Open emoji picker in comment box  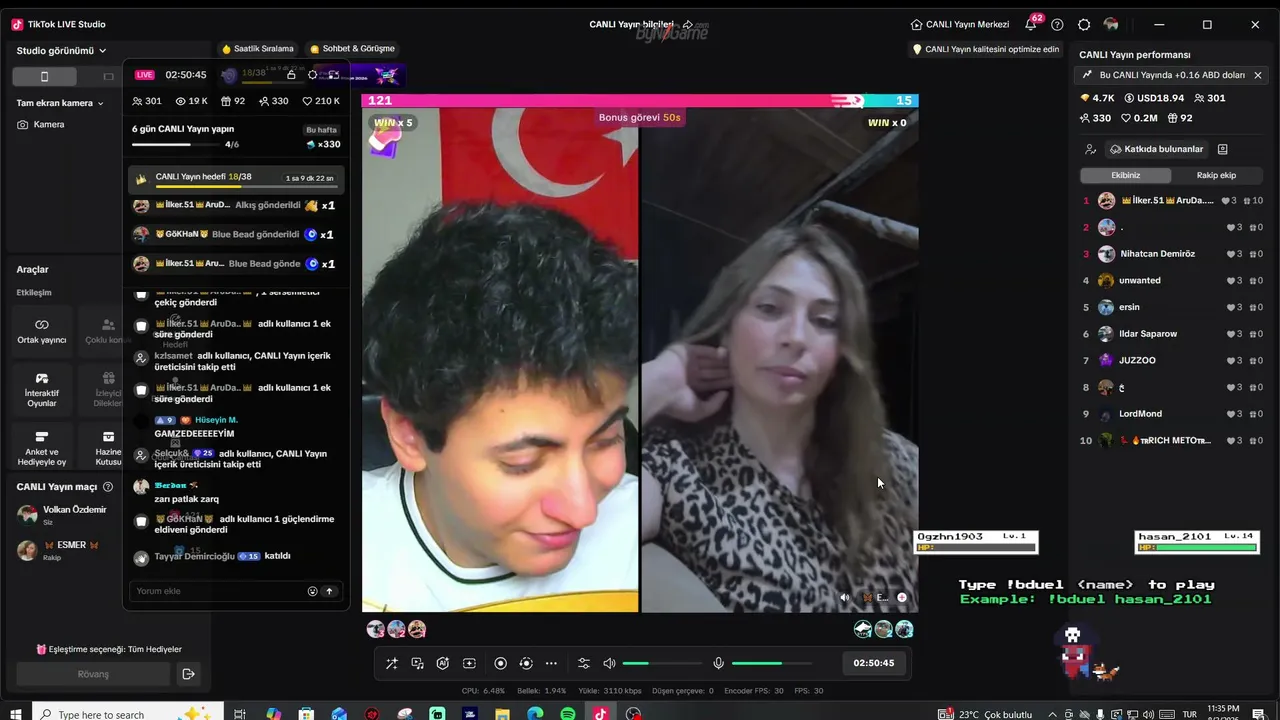312,591
